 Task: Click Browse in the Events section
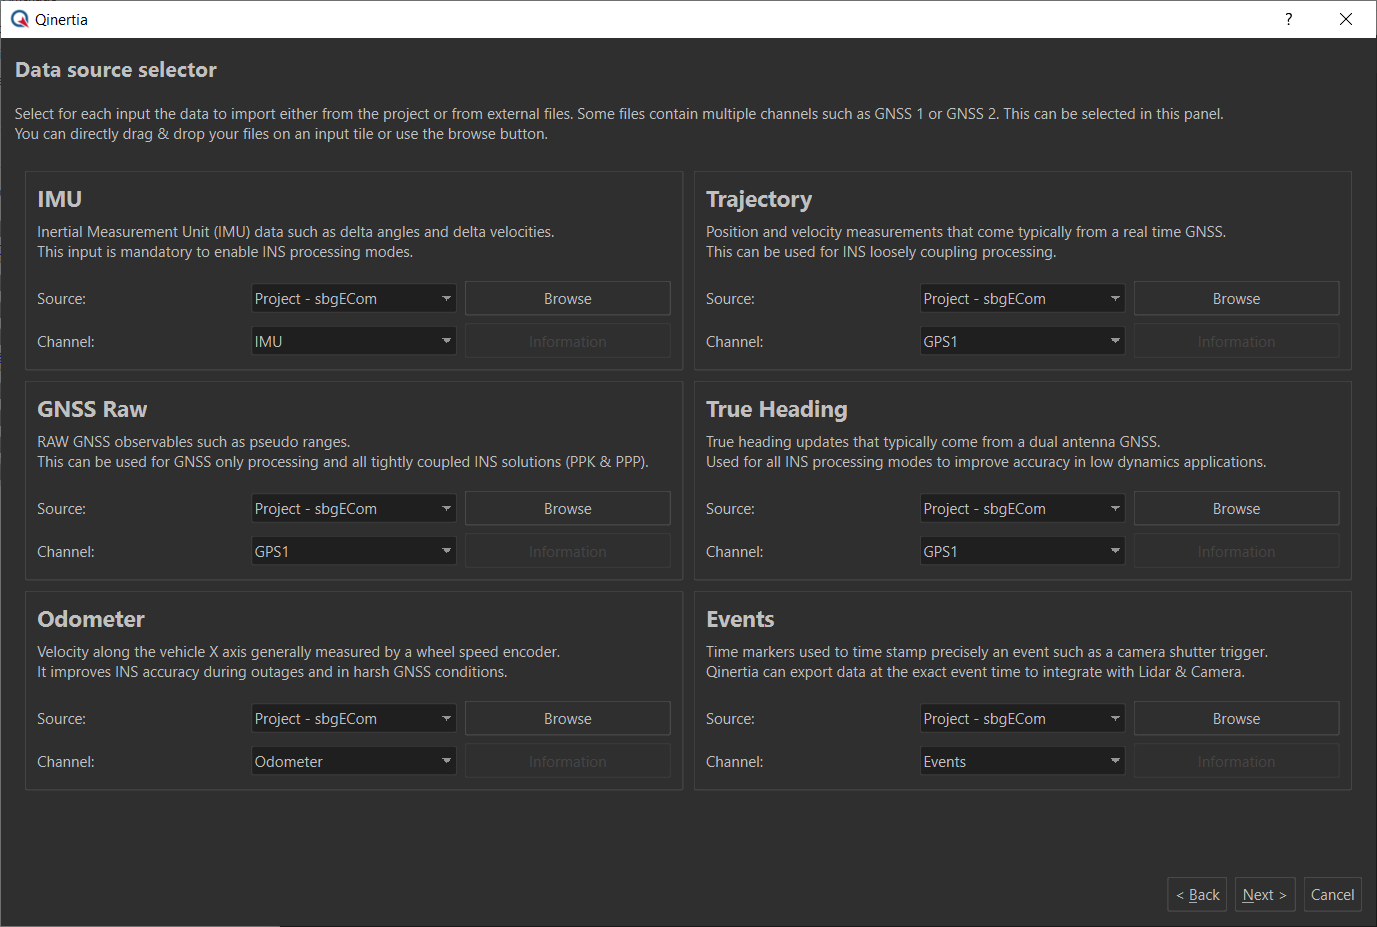coord(1236,719)
